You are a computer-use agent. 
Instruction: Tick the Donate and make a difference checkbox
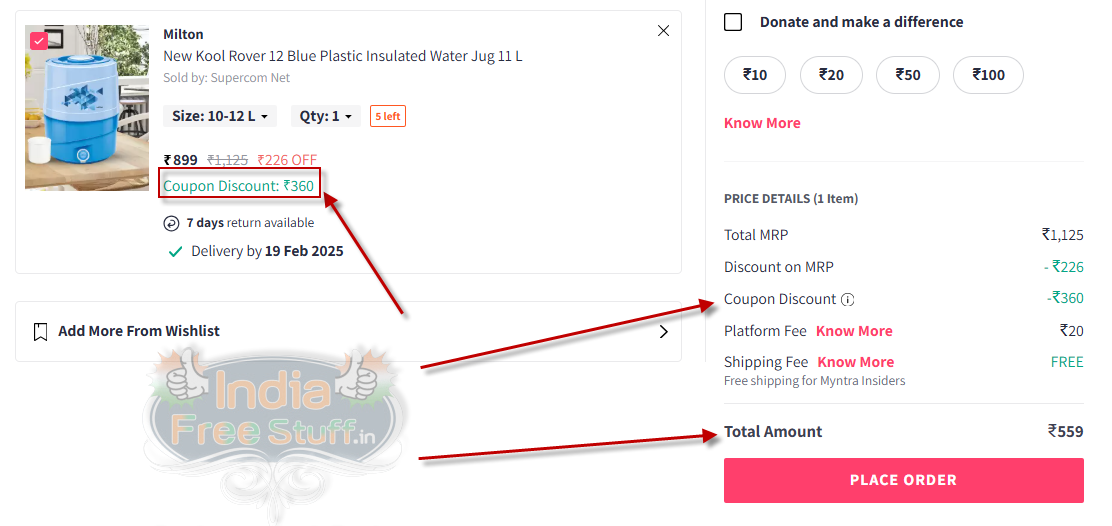(733, 22)
